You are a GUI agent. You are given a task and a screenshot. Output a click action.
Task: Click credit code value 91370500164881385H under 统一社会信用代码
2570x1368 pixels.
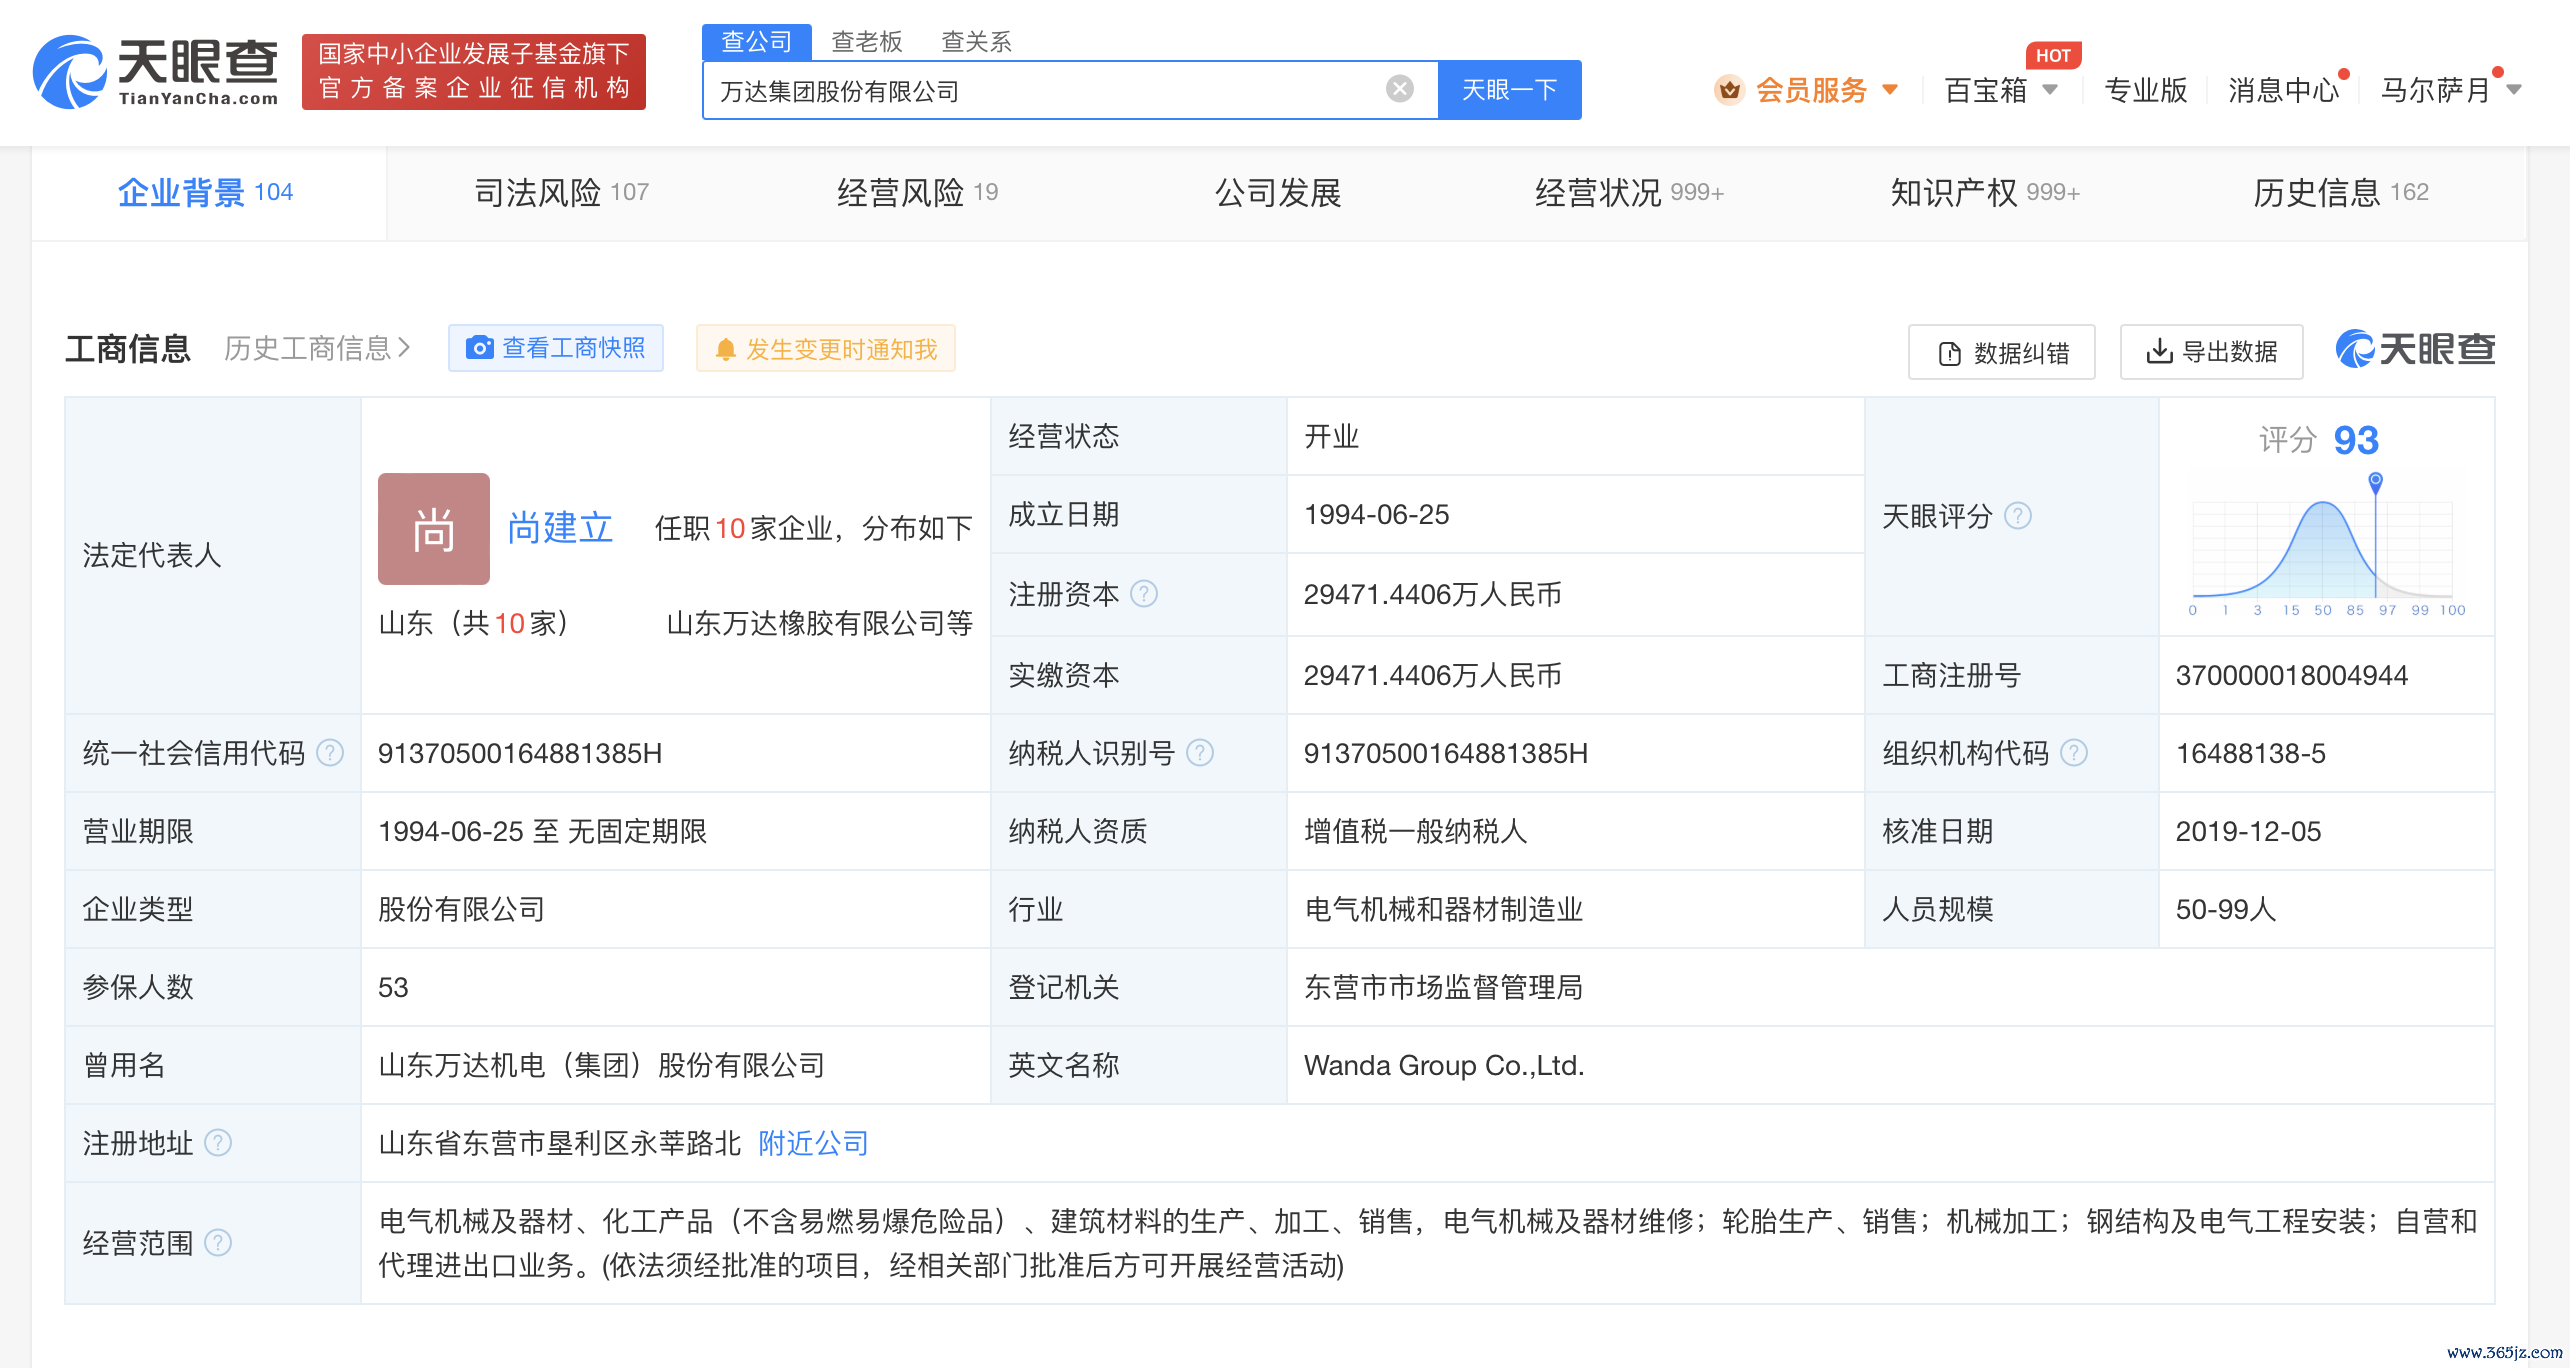pos(520,753)
